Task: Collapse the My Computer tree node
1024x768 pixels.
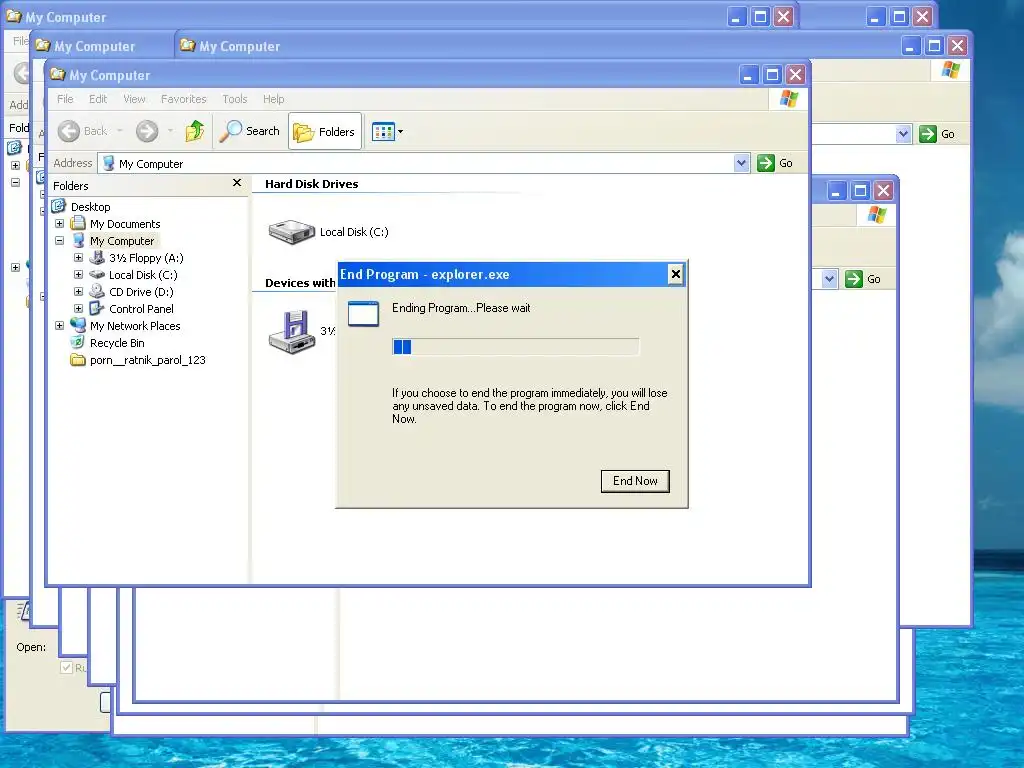Action: point(59,240)
